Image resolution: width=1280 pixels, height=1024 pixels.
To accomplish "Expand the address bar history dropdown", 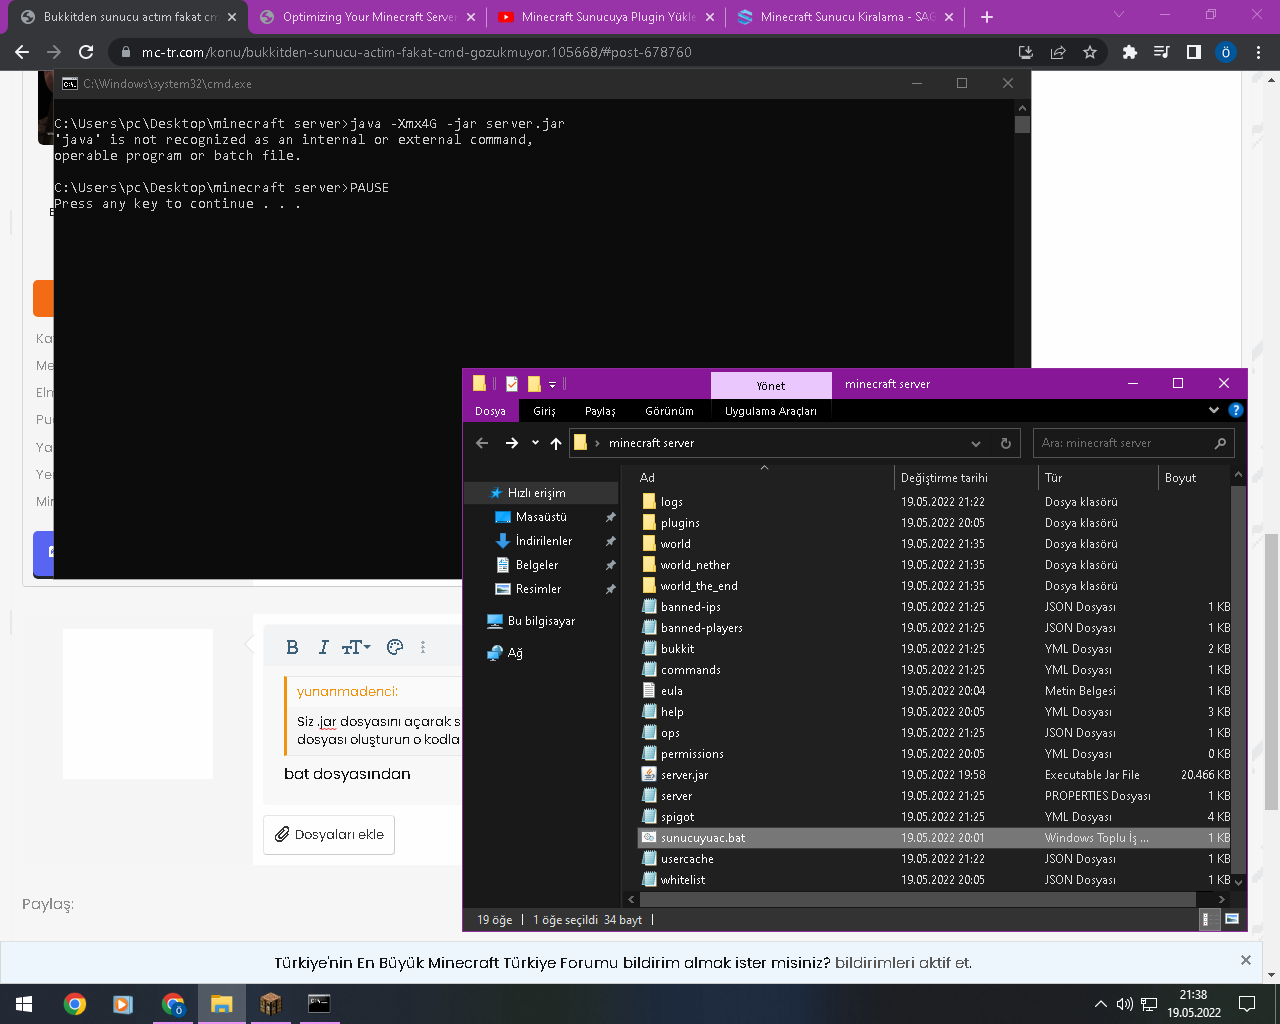I will tap(976, 443).
